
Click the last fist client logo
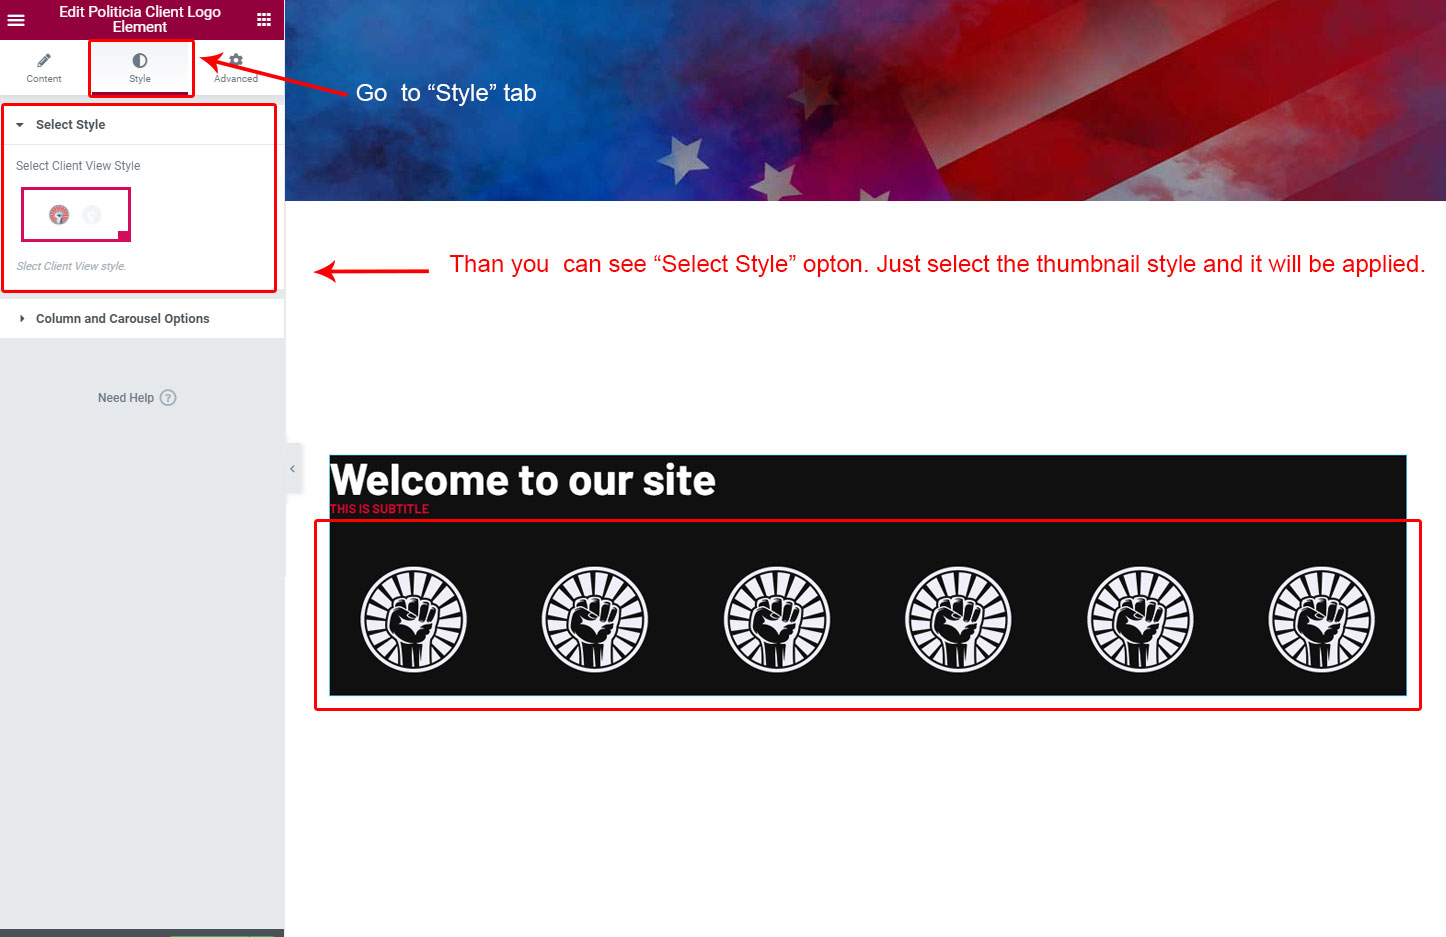[1321, 620]
